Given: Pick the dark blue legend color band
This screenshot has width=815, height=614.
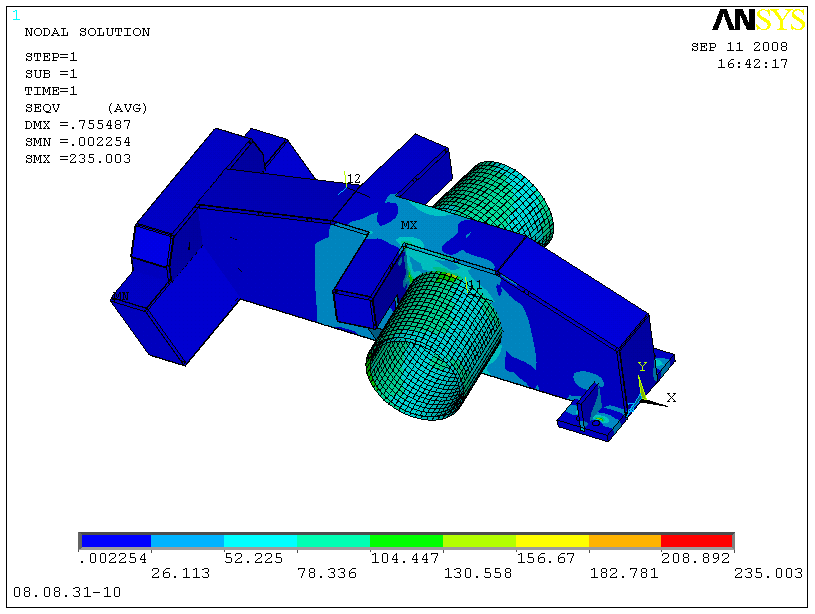Looking at the screenshot, I should click(x=115, y=541).
